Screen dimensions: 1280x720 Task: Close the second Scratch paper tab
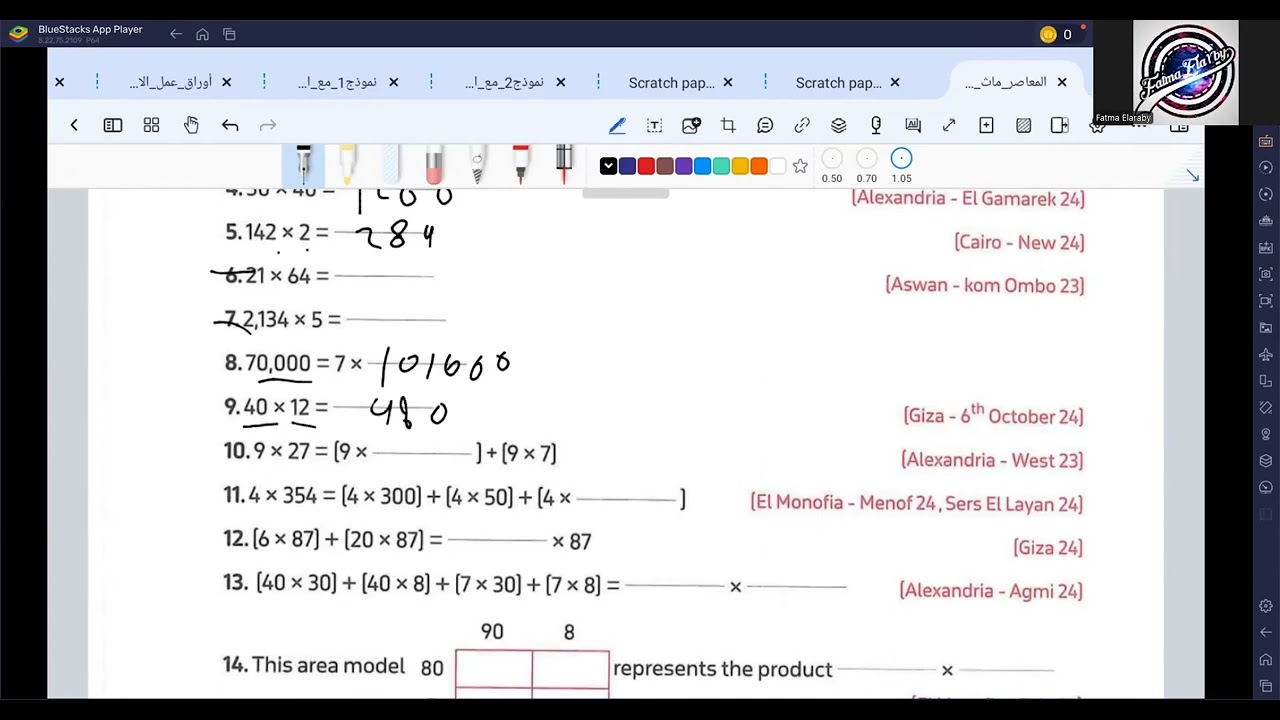[895, 82]
